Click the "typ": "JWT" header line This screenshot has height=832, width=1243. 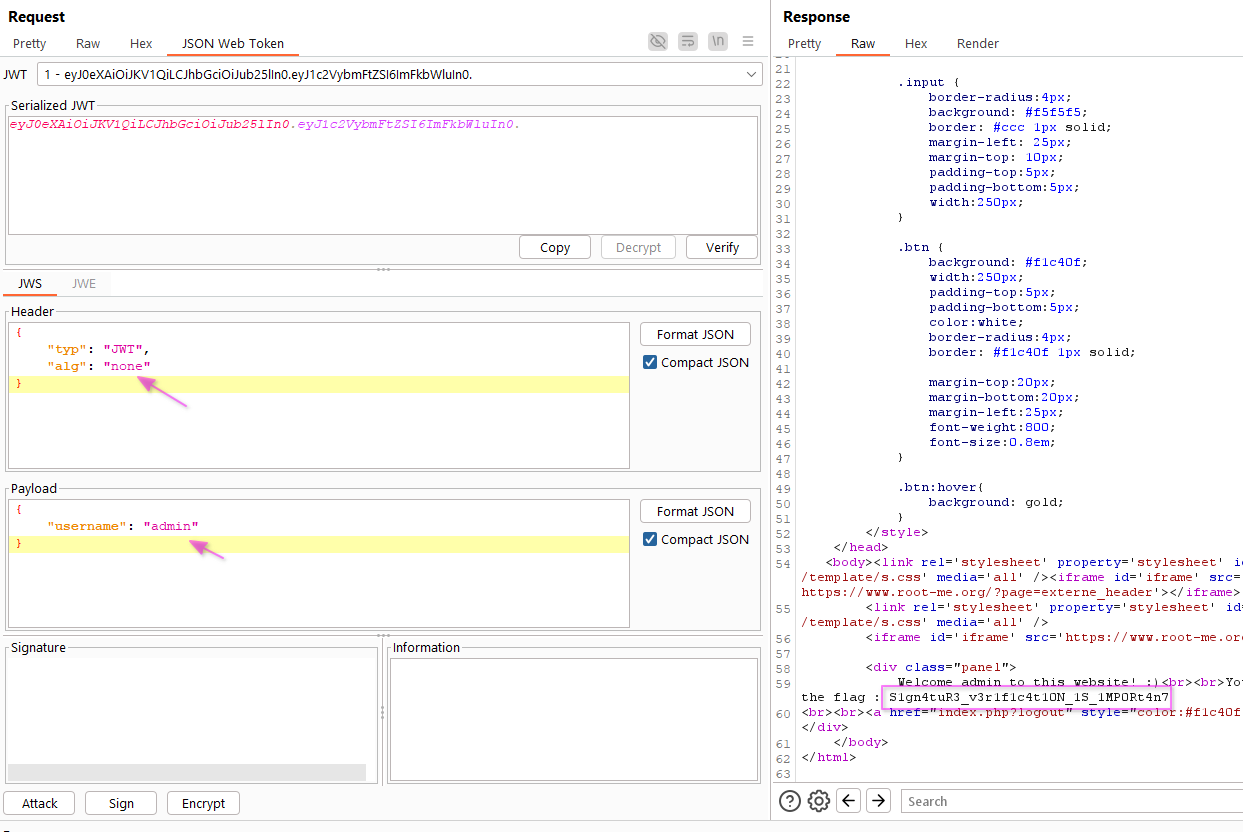click(x=98, y=349)
